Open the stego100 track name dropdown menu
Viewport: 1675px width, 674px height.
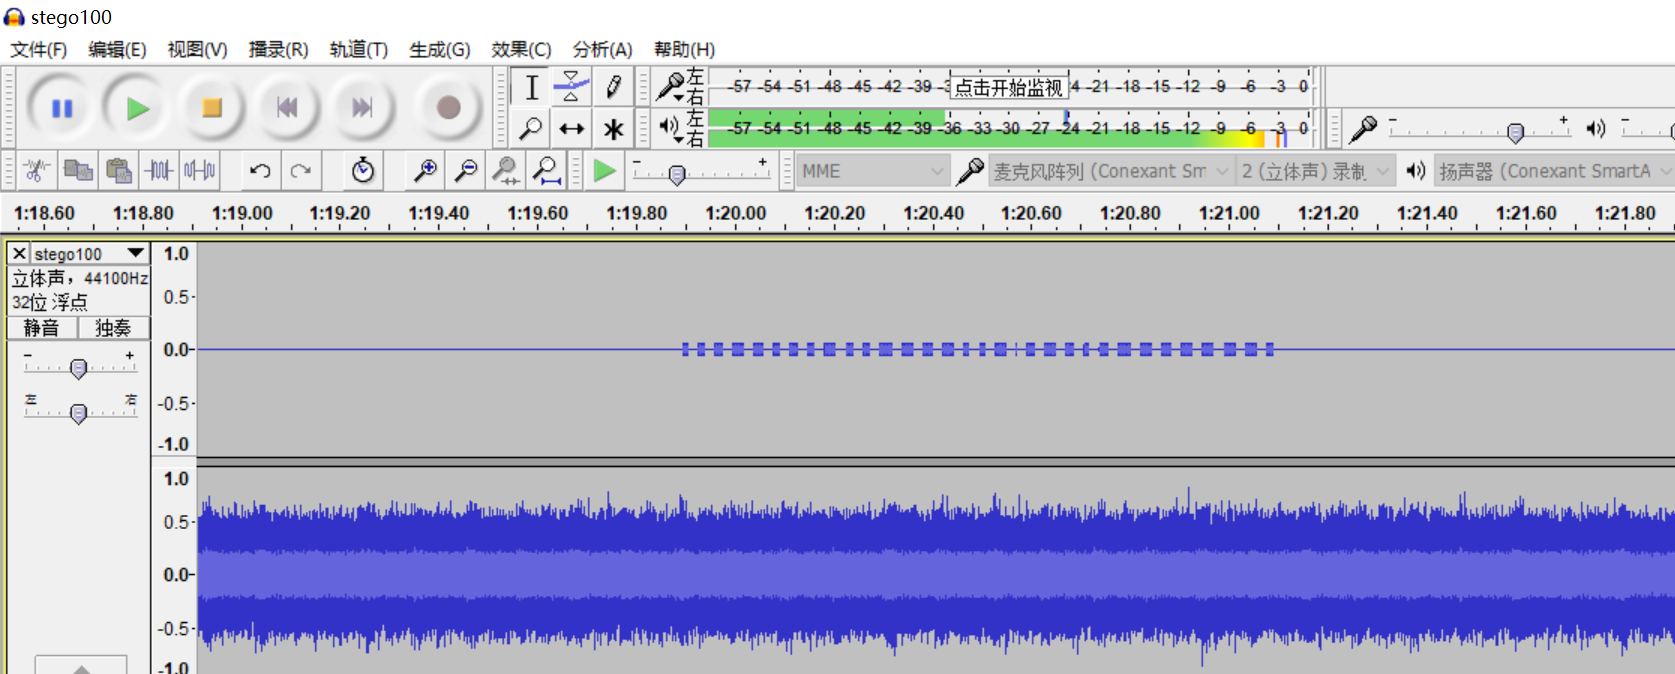point(90,254)
